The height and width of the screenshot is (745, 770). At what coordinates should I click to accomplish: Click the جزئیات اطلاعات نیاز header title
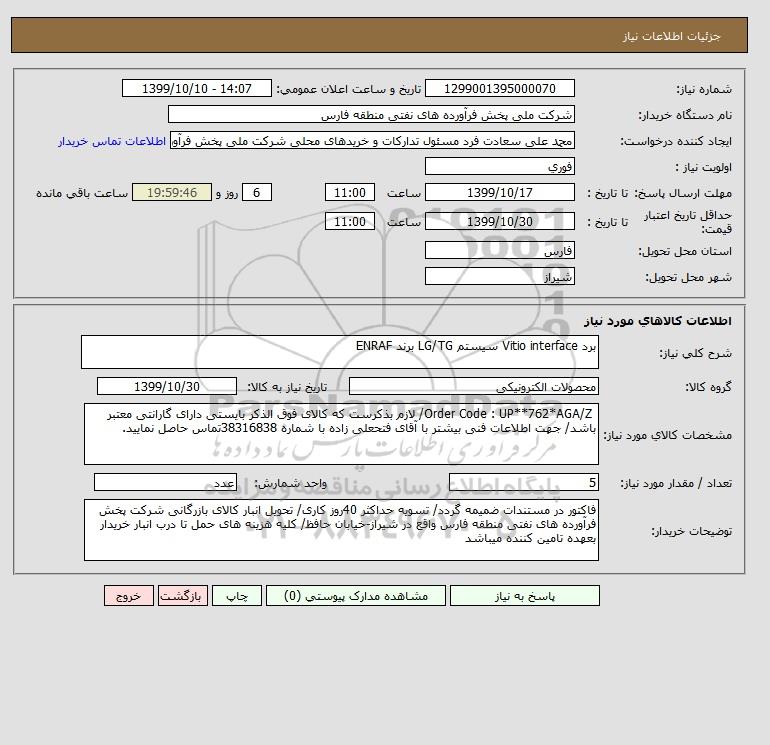tap(671, 36)
